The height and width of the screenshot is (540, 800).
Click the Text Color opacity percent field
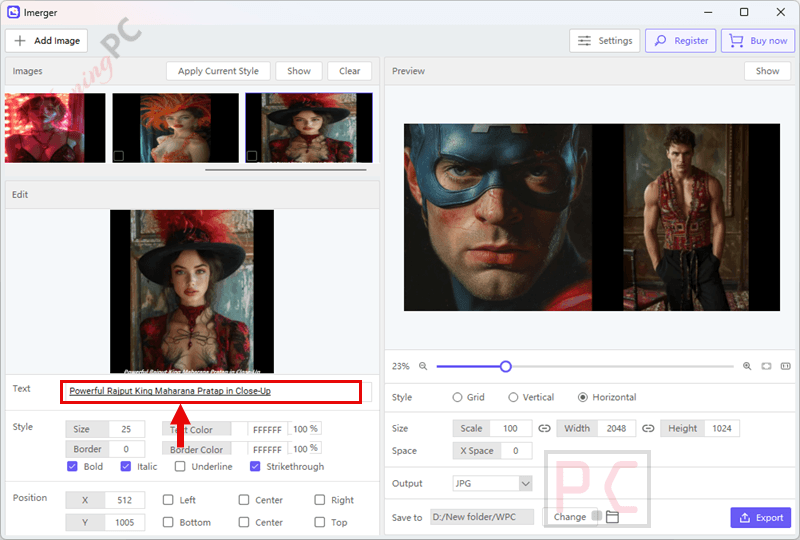305,429
